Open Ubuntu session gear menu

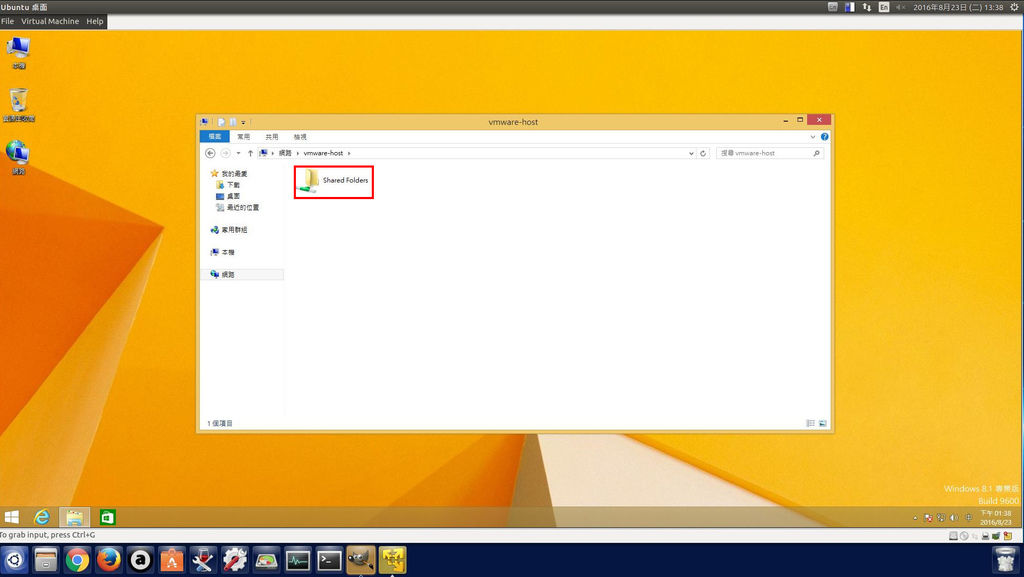[1014, 7]
